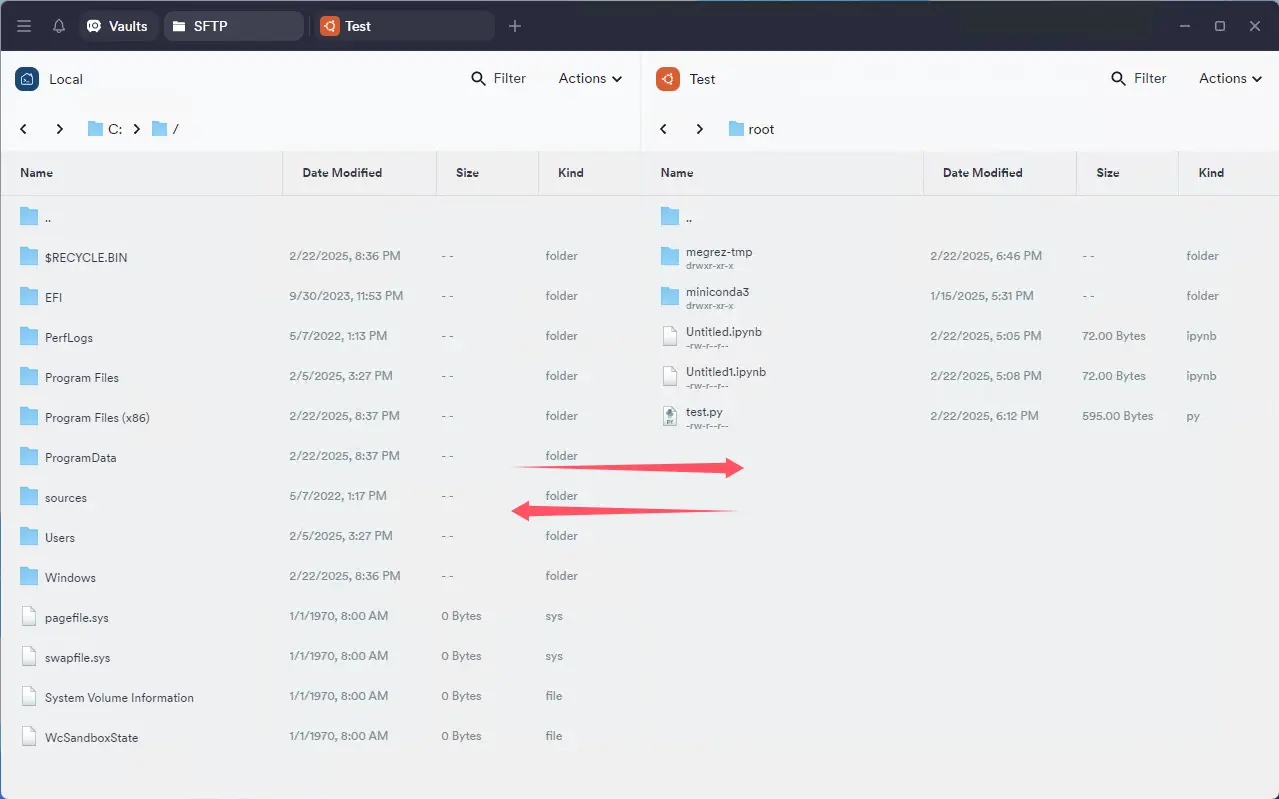Sort remote files by Size column

[1107, 173]
